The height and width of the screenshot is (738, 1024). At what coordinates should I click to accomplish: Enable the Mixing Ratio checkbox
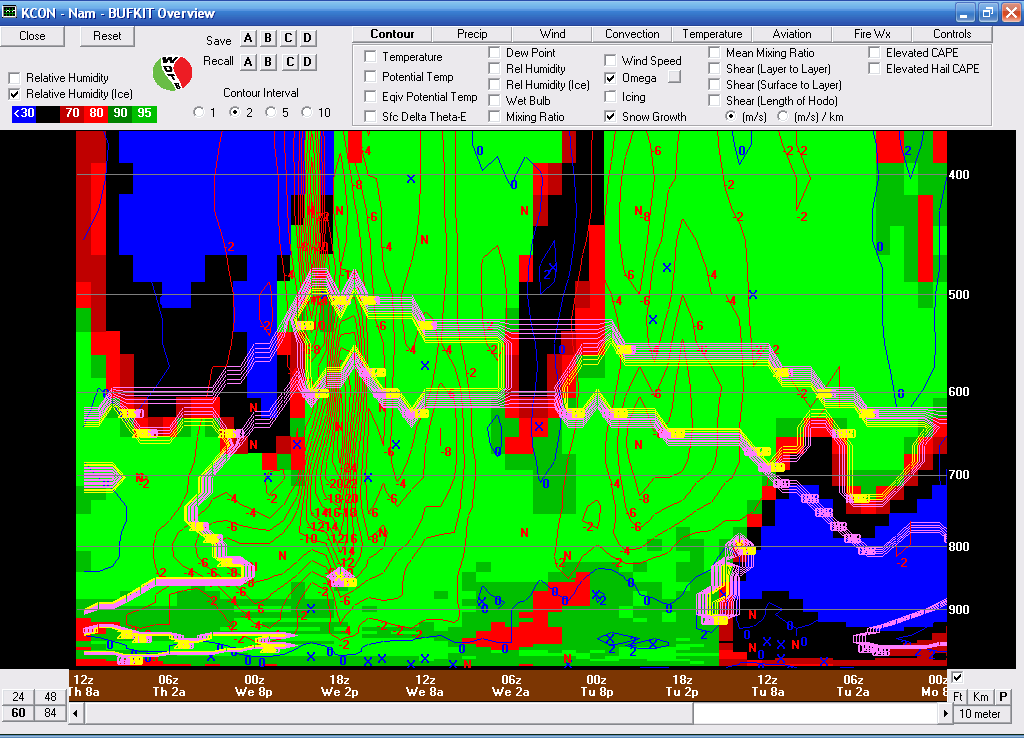(494, 116)
